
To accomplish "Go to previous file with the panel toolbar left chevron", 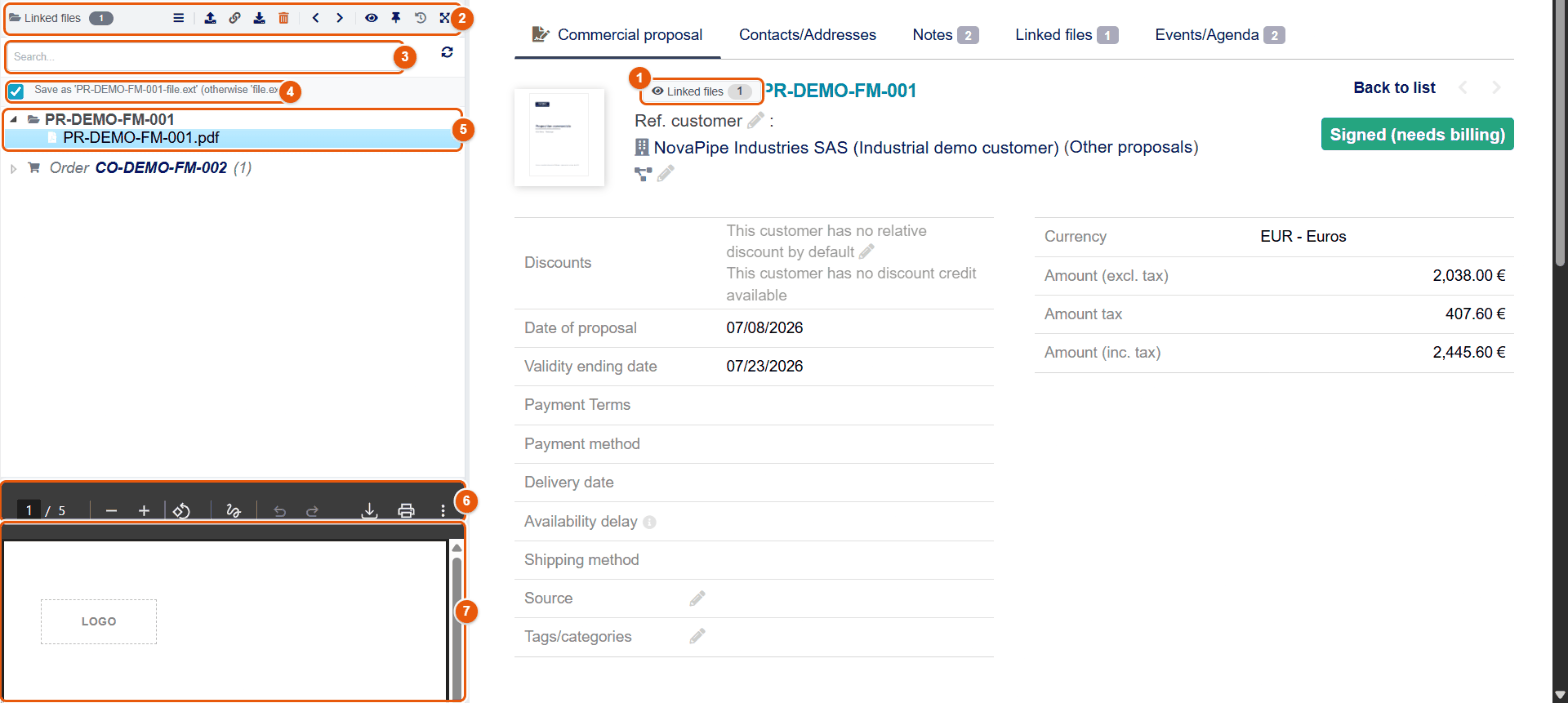I will coord(315,18).
